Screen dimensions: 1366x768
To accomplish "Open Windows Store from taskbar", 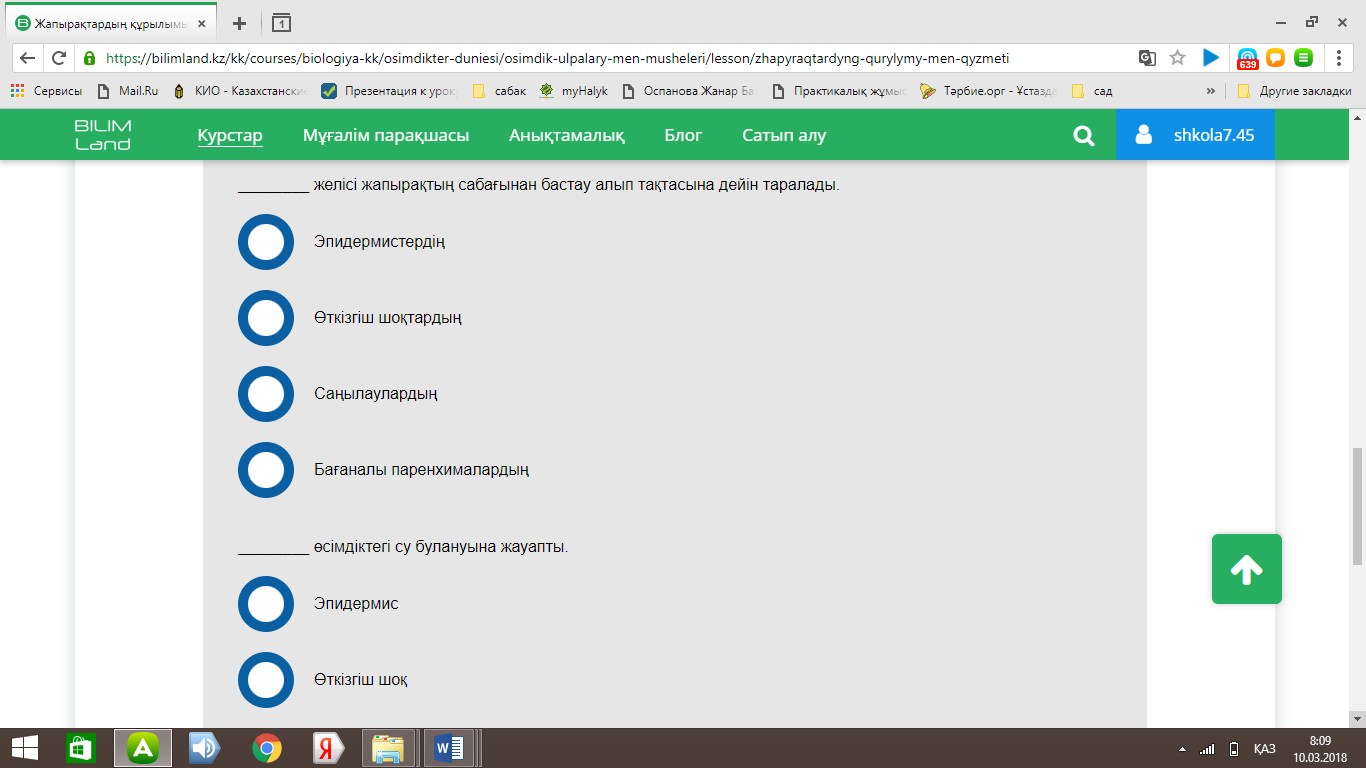I will tap(80, 748).
